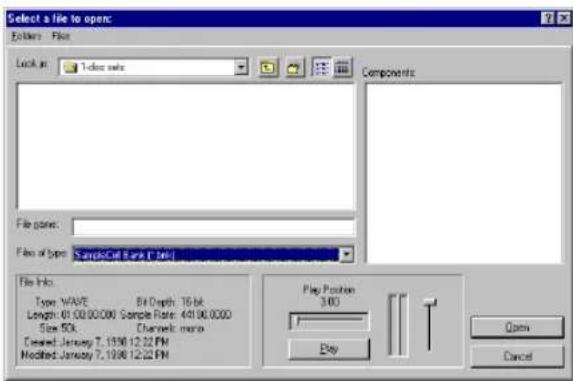Screen dimensions: 573x381
Task: Expand the Files of type dropdown arrow
Action: tap(346, 254)
